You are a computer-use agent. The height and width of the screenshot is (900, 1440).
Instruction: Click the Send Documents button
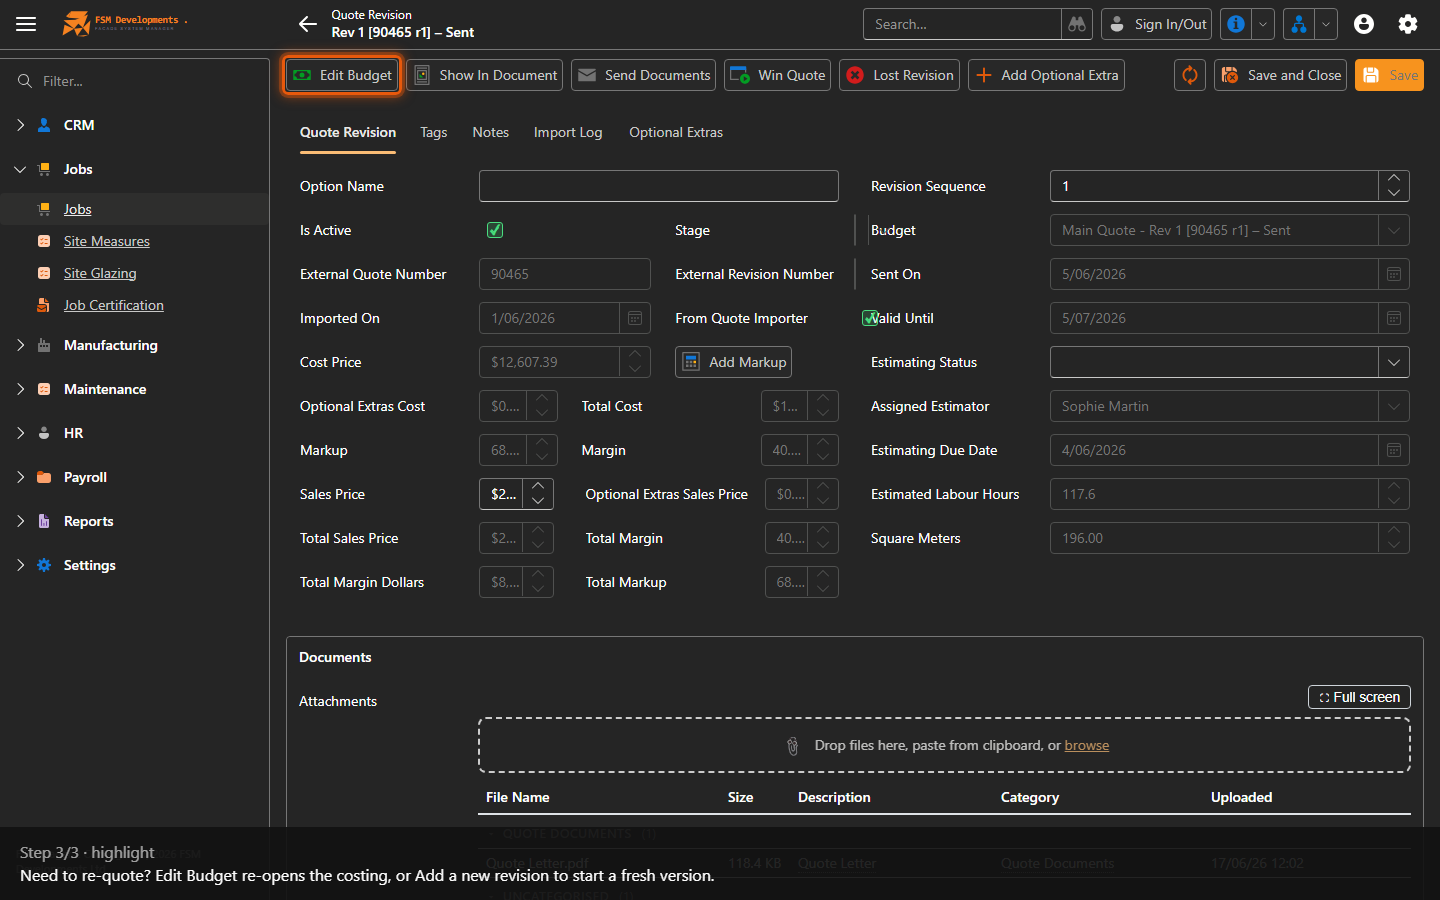tap(644, 75)
